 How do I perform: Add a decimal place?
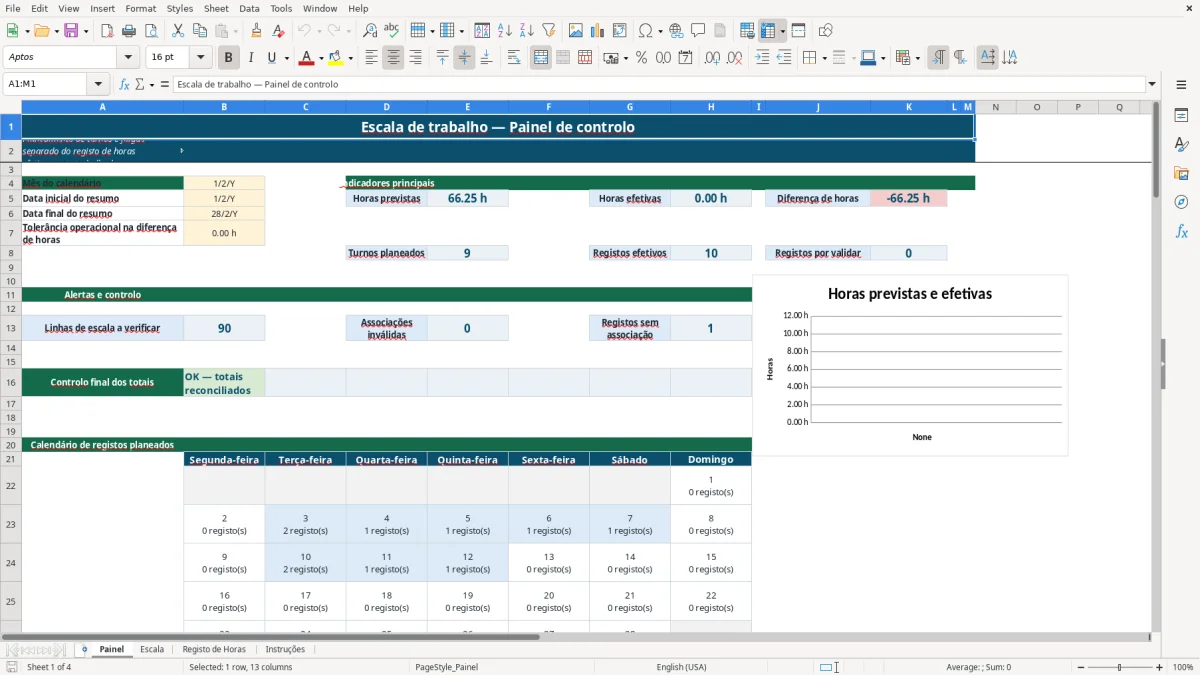point(713,58)
